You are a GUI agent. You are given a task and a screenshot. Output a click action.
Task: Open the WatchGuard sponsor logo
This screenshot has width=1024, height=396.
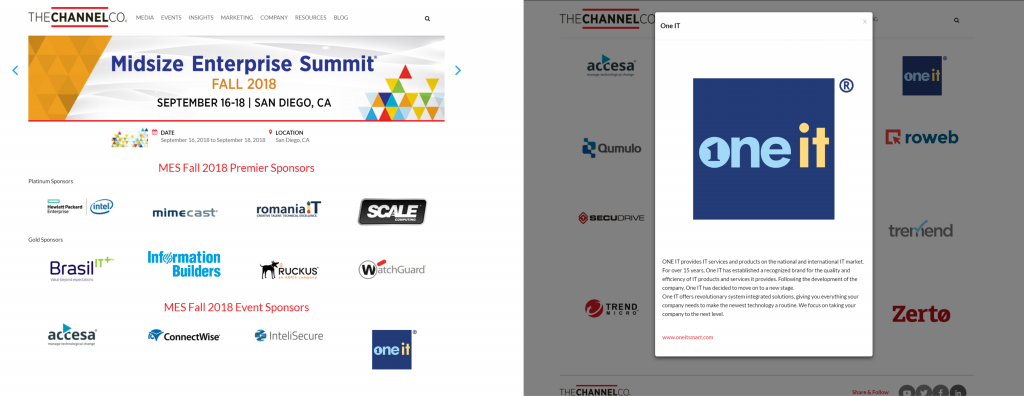(x=392, y=269)
